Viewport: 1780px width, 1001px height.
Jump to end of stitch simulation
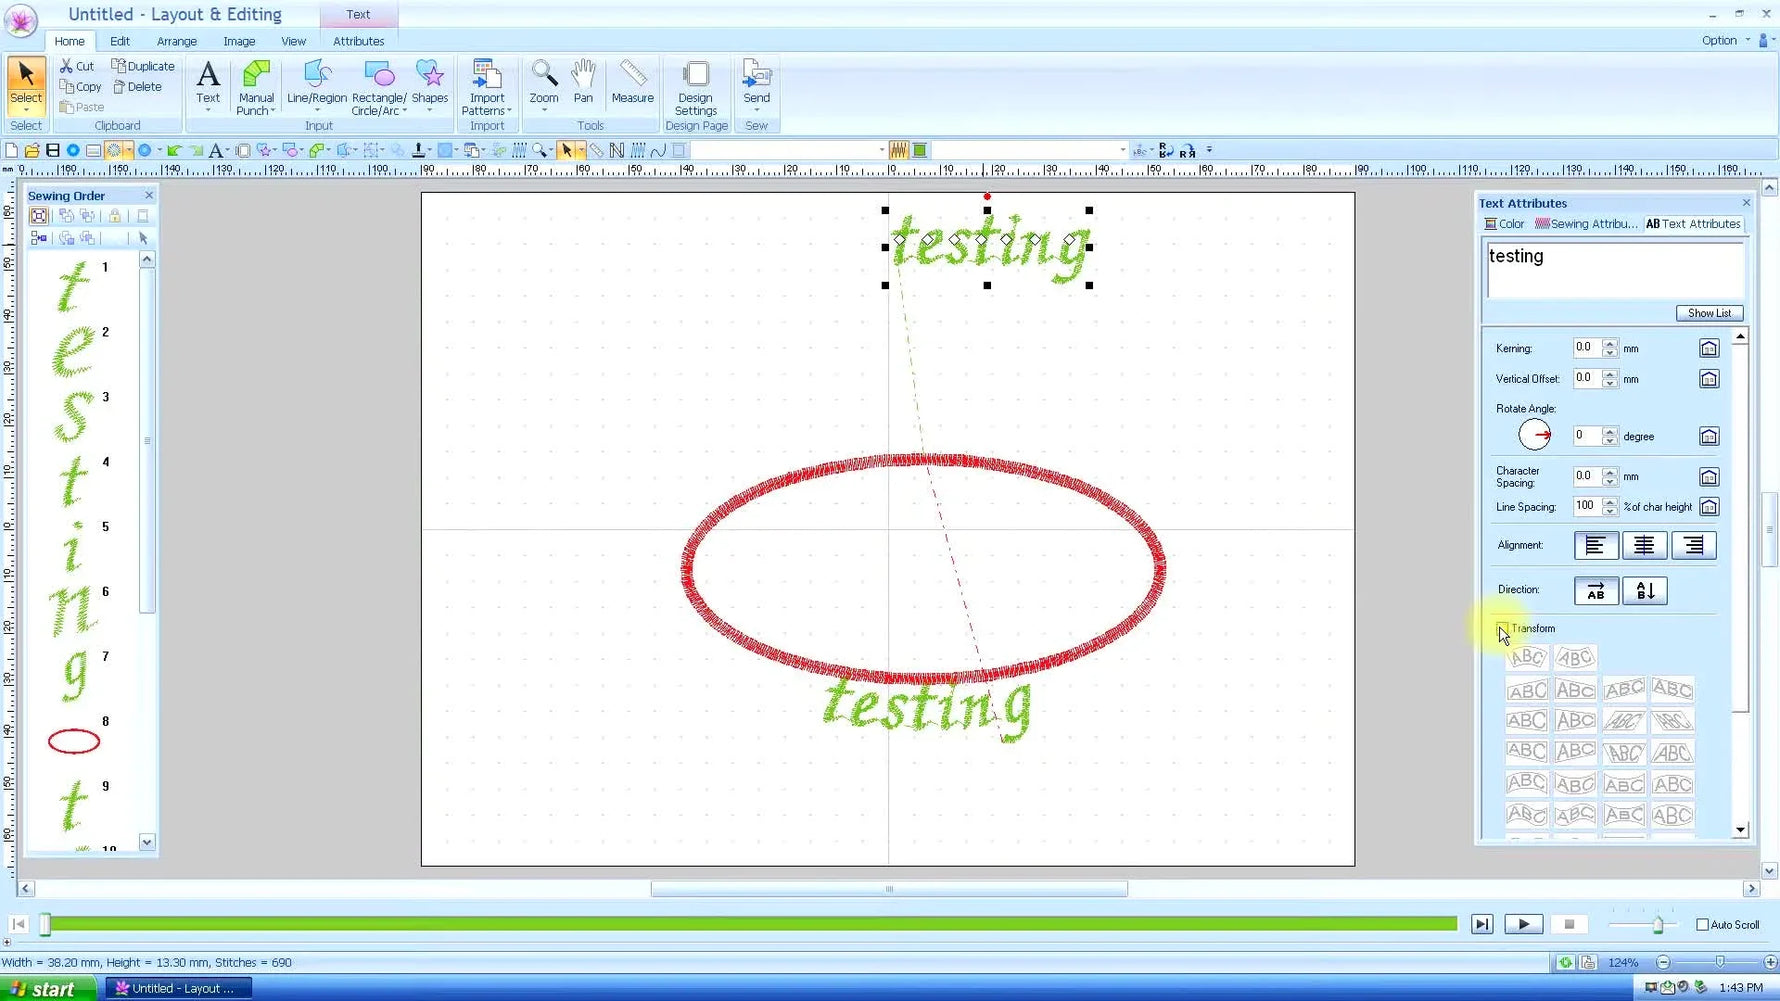click(x=1482, y=925)
